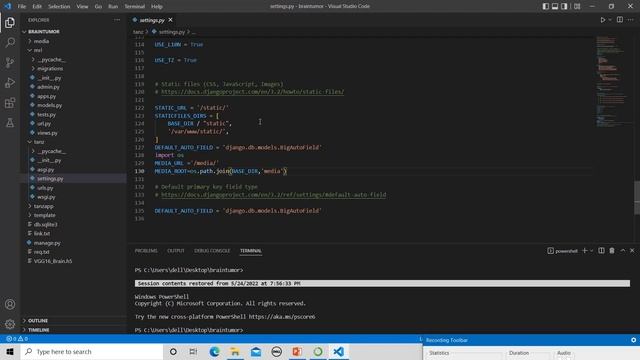Open the Extensions view

(10, 102)
